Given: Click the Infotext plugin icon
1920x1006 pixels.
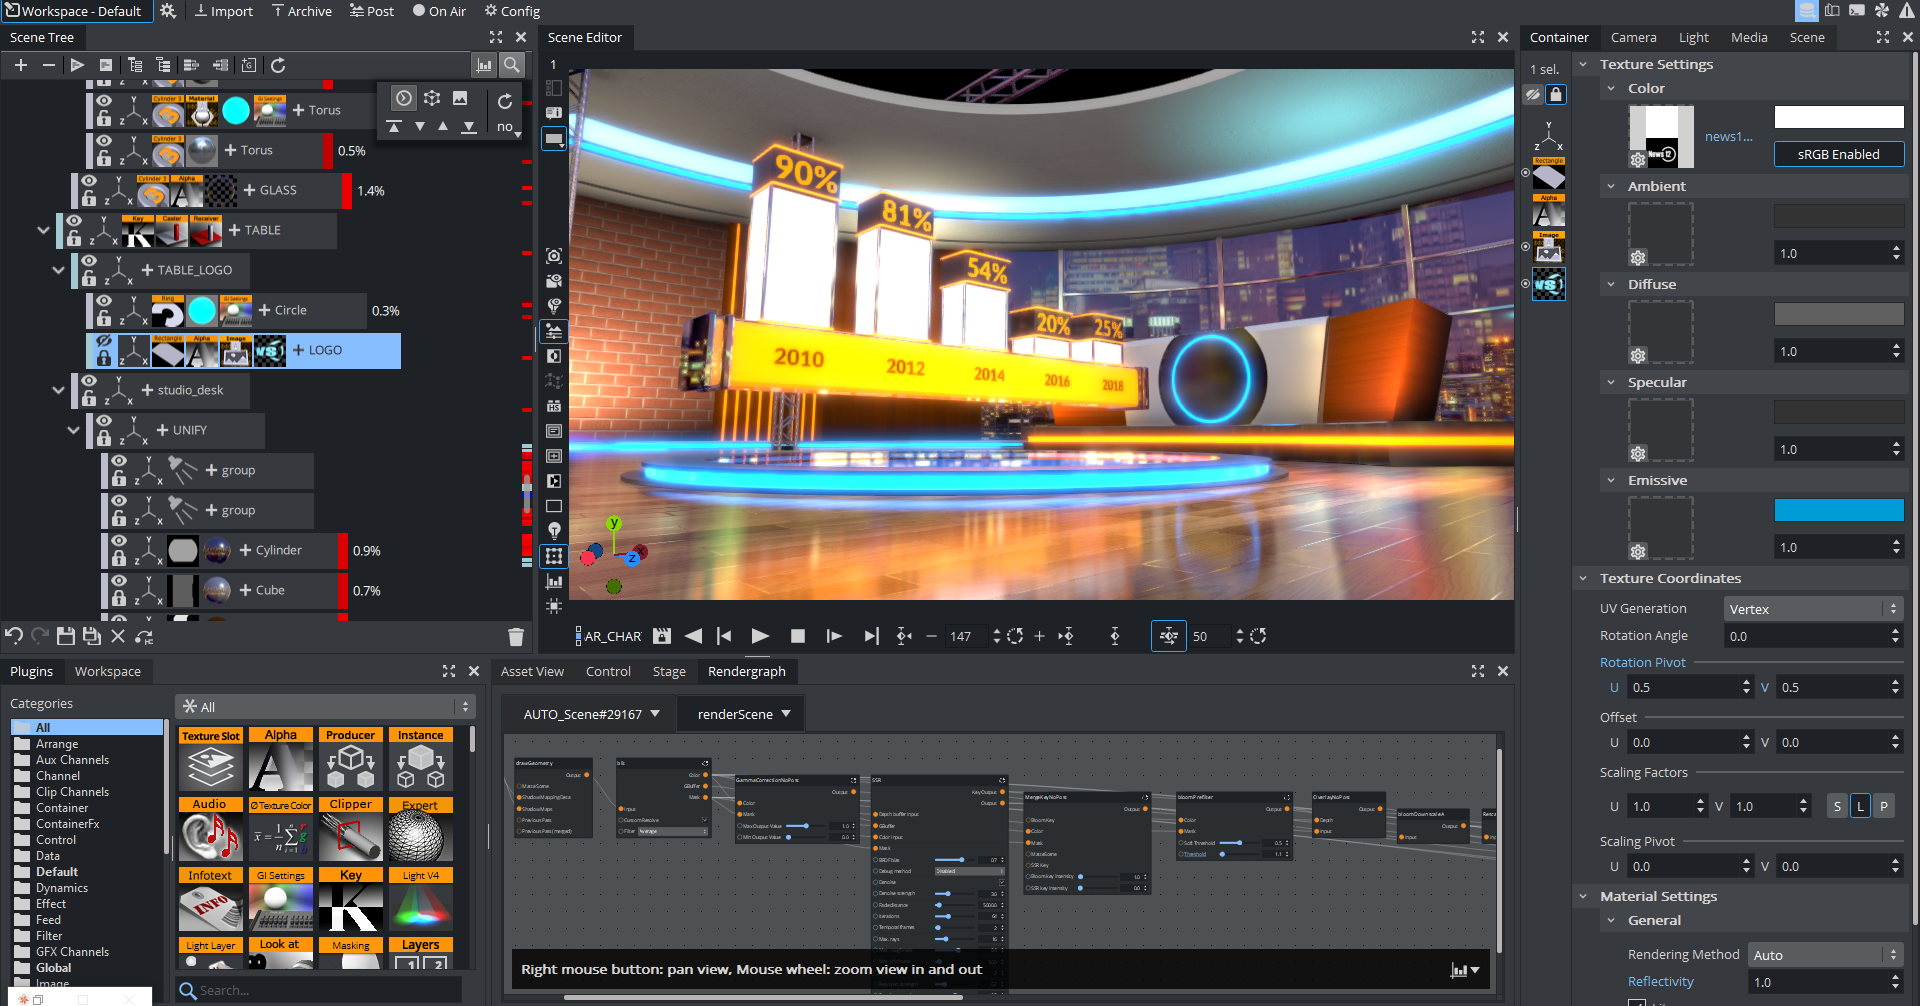Looking at the screenshot, I should point(211,899).
